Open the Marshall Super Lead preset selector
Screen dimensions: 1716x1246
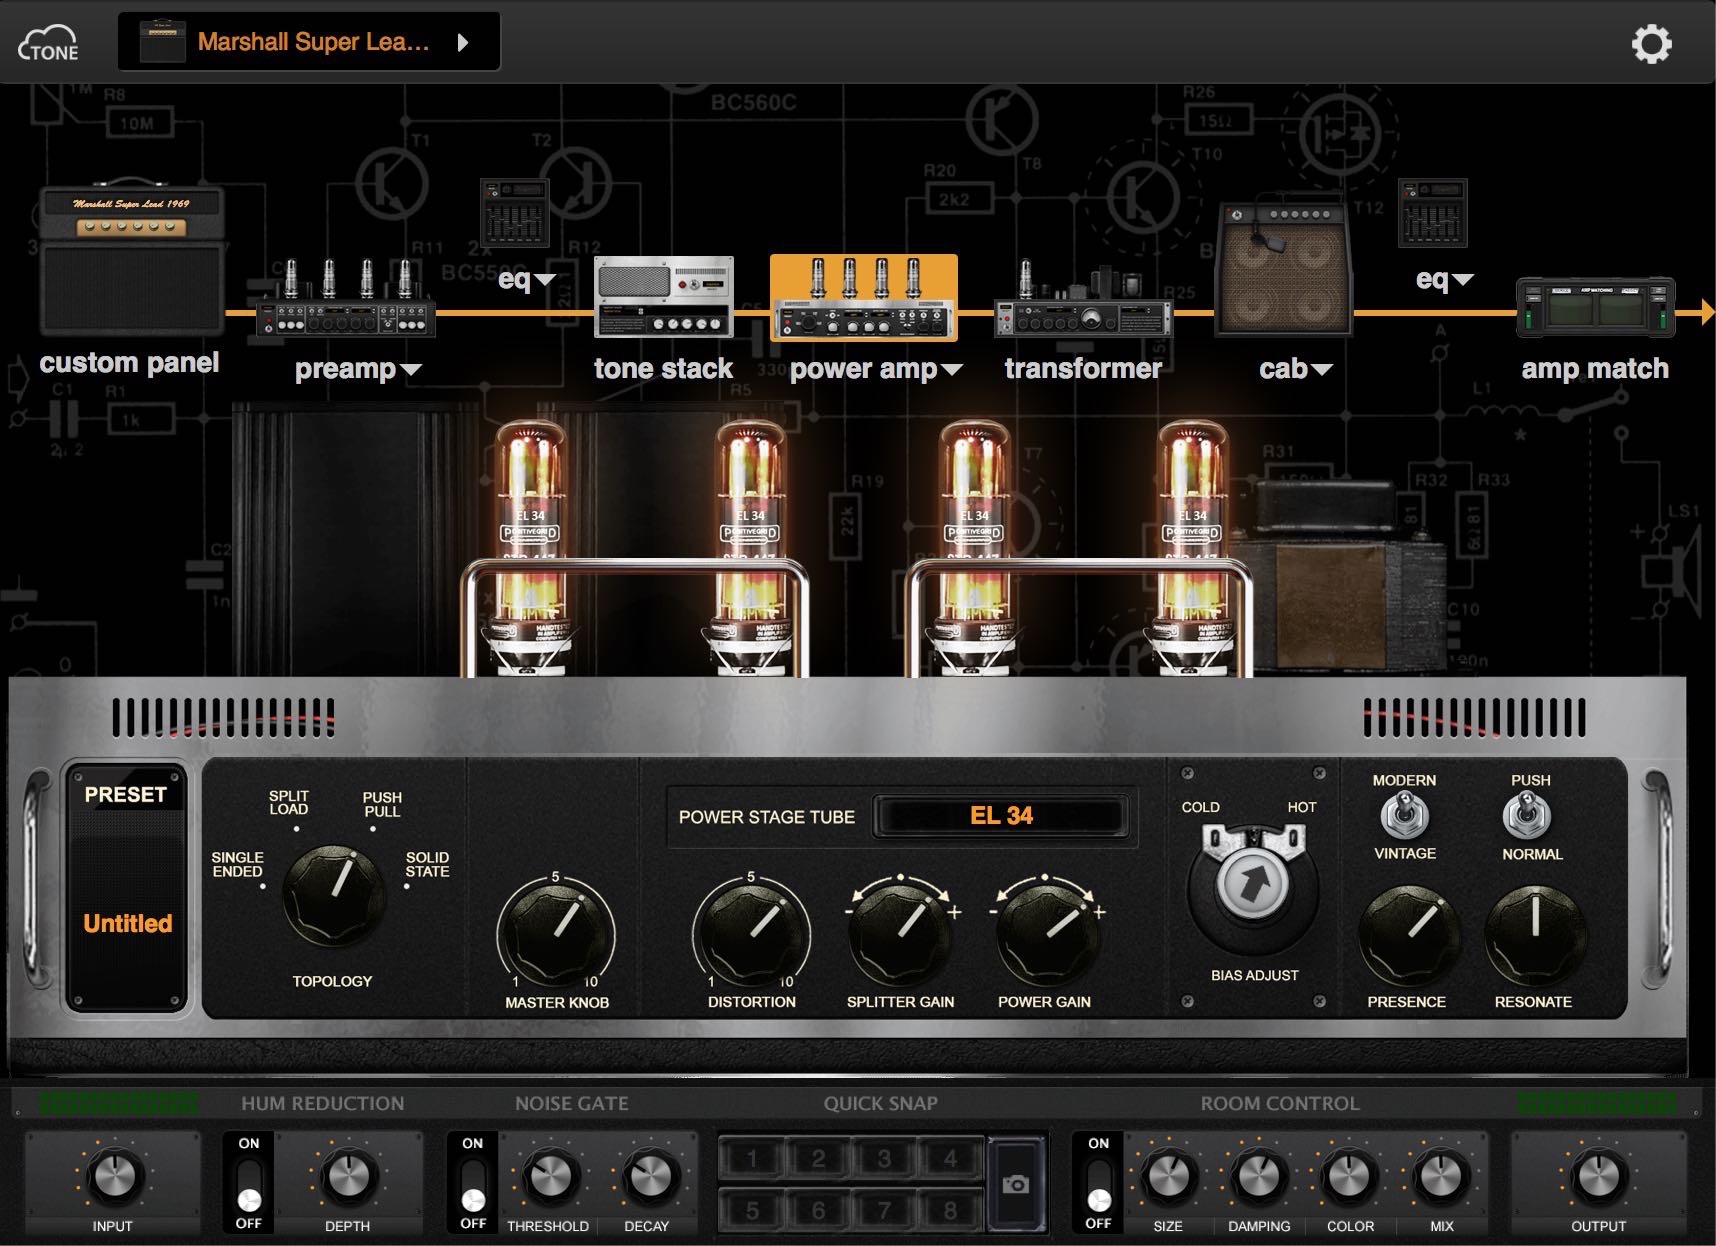[x=309, y=42]
